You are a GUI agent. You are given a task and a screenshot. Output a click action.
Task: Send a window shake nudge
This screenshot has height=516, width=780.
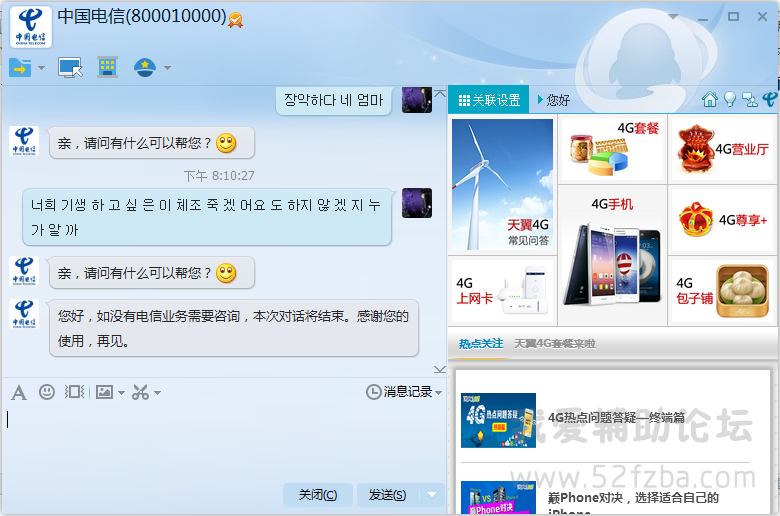pyautogui.click(x=75, y=392)
